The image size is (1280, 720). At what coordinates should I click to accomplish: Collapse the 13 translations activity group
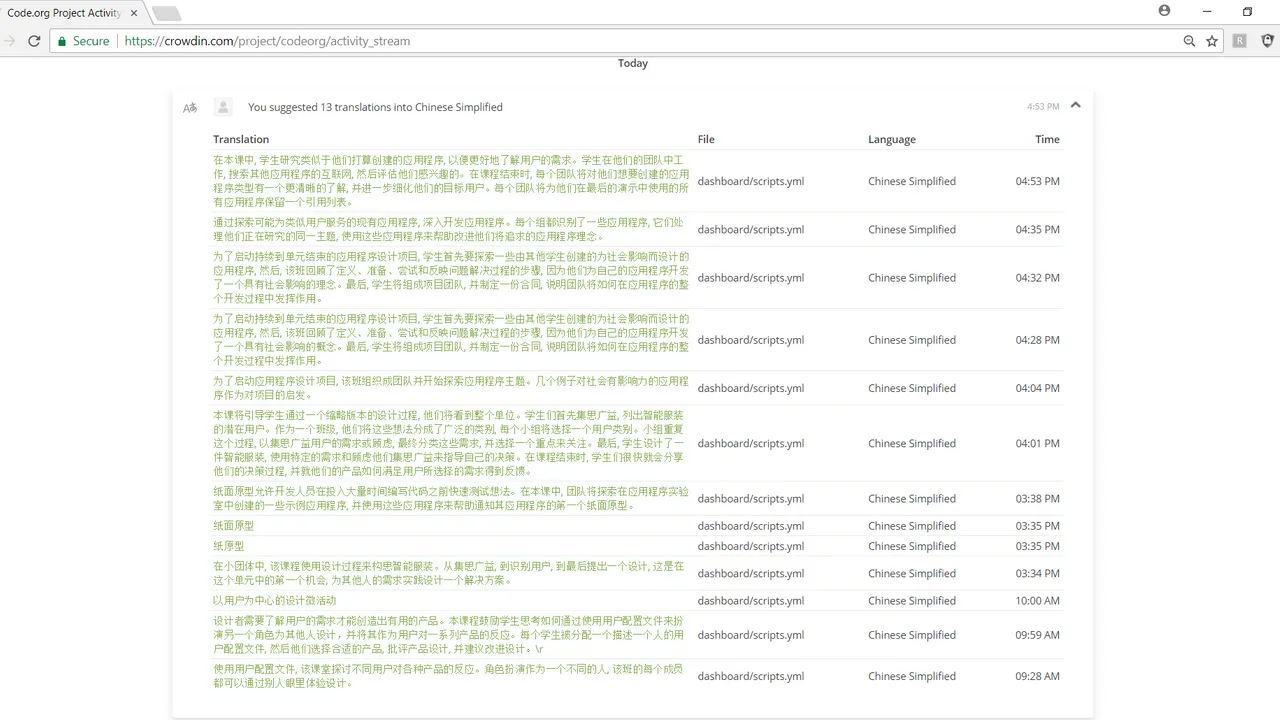(x=1075, y=105)
